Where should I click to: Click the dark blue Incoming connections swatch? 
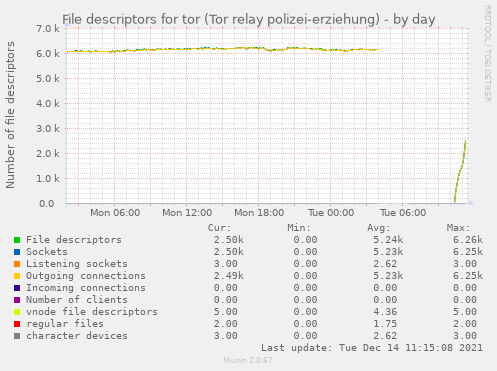(x=17, y=288)
